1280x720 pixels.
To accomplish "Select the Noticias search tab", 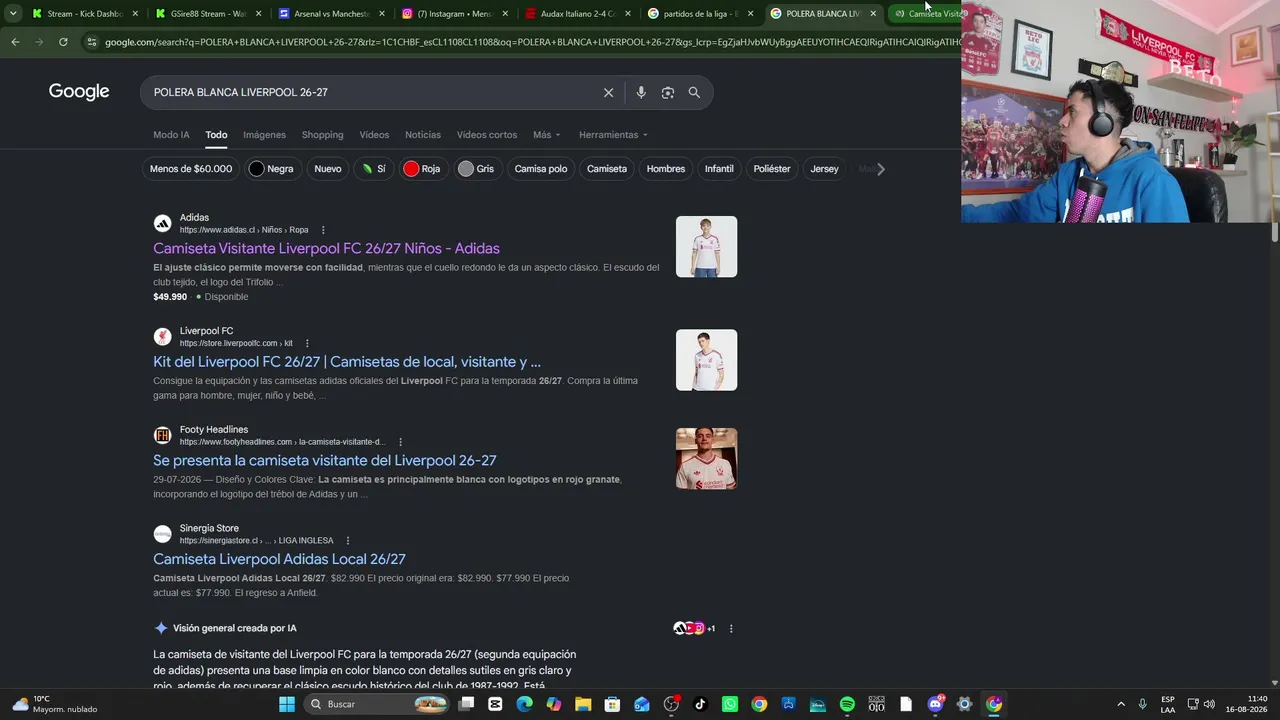I will point(423,135).
